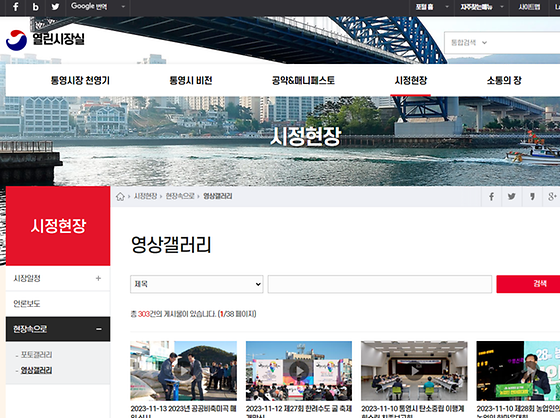The image size is (560, 418).
Task: Open the Twitter icon in top bar
Action: (x=55, y=7)
